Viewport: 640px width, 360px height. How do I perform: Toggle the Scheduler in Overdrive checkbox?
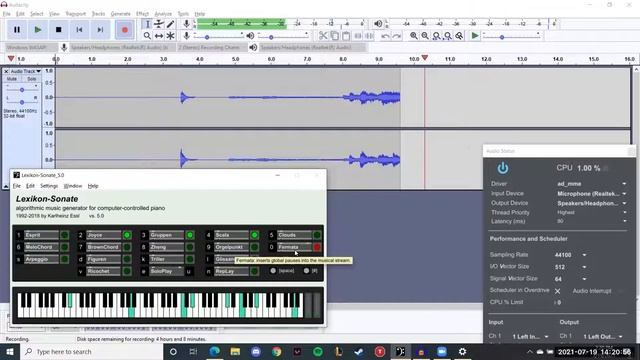[557, 291]
